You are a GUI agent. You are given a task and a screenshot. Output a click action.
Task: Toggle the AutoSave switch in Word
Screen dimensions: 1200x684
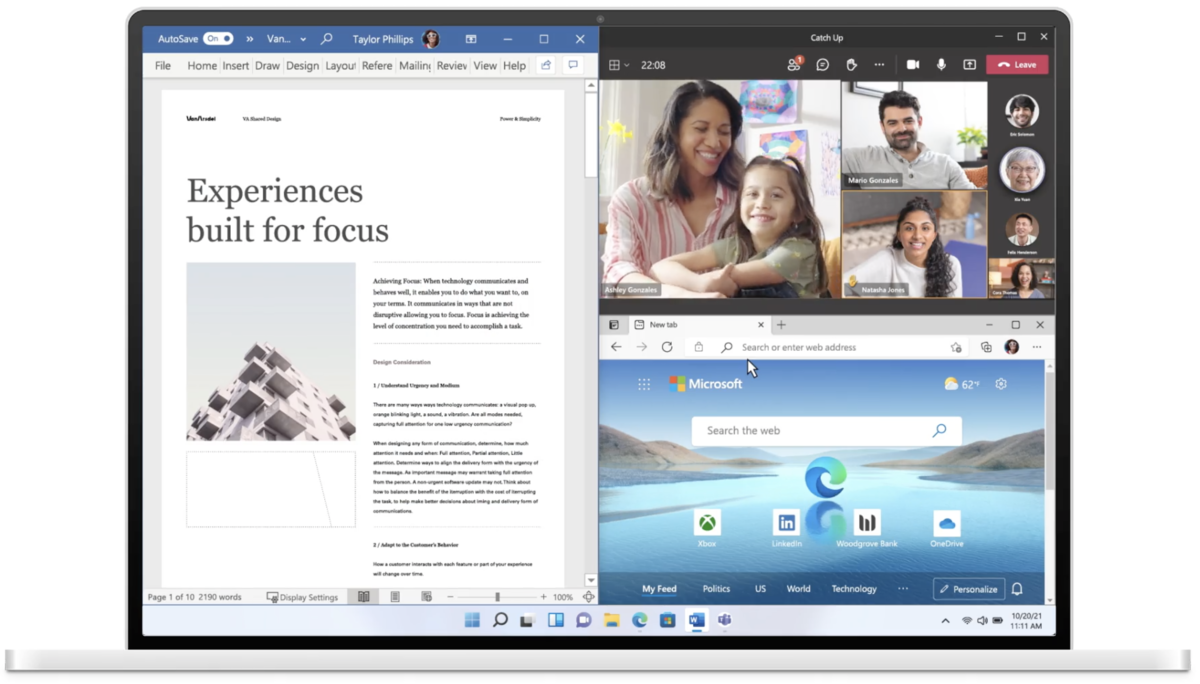tap(218, 39)
